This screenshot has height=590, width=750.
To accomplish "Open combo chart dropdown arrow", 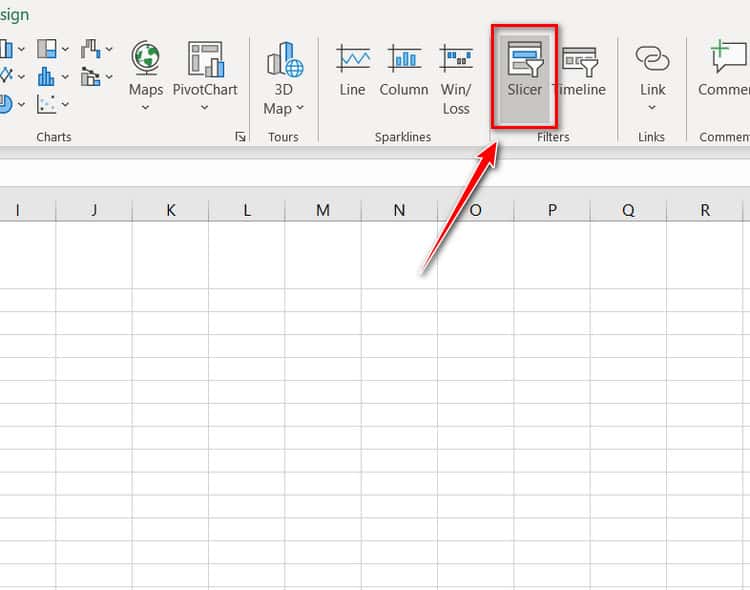I will click(x=109, y=77).
